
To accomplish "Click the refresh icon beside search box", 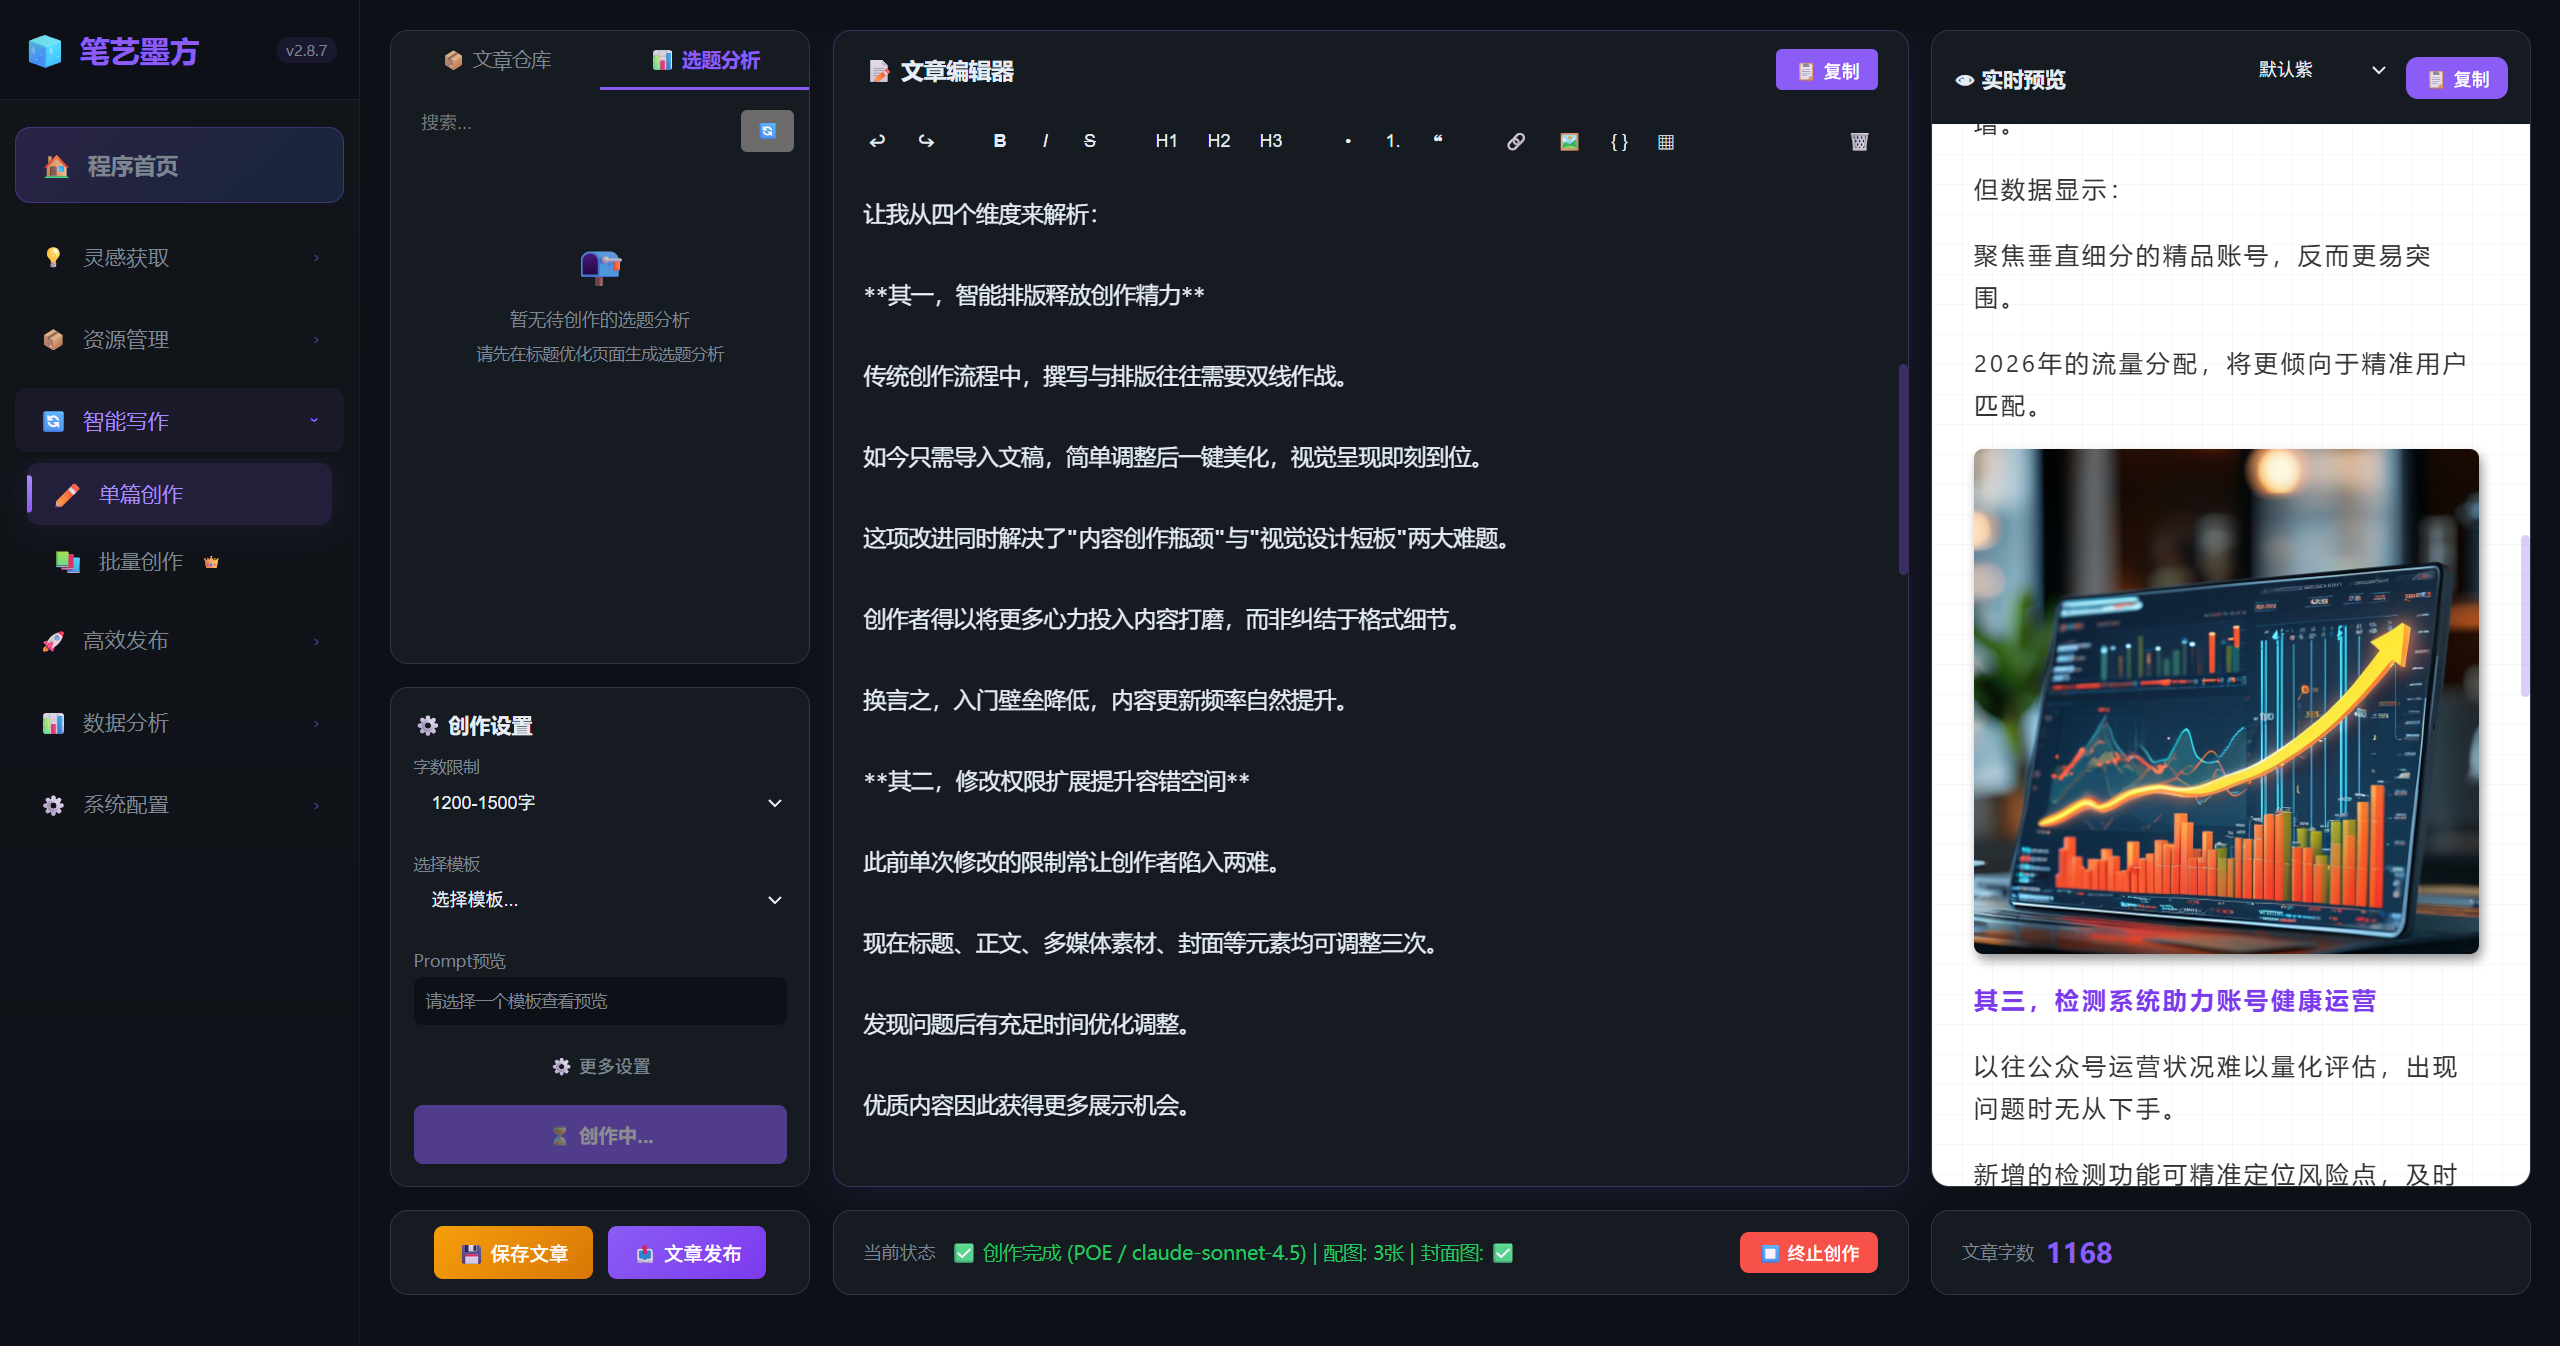I will coord(765,131).
